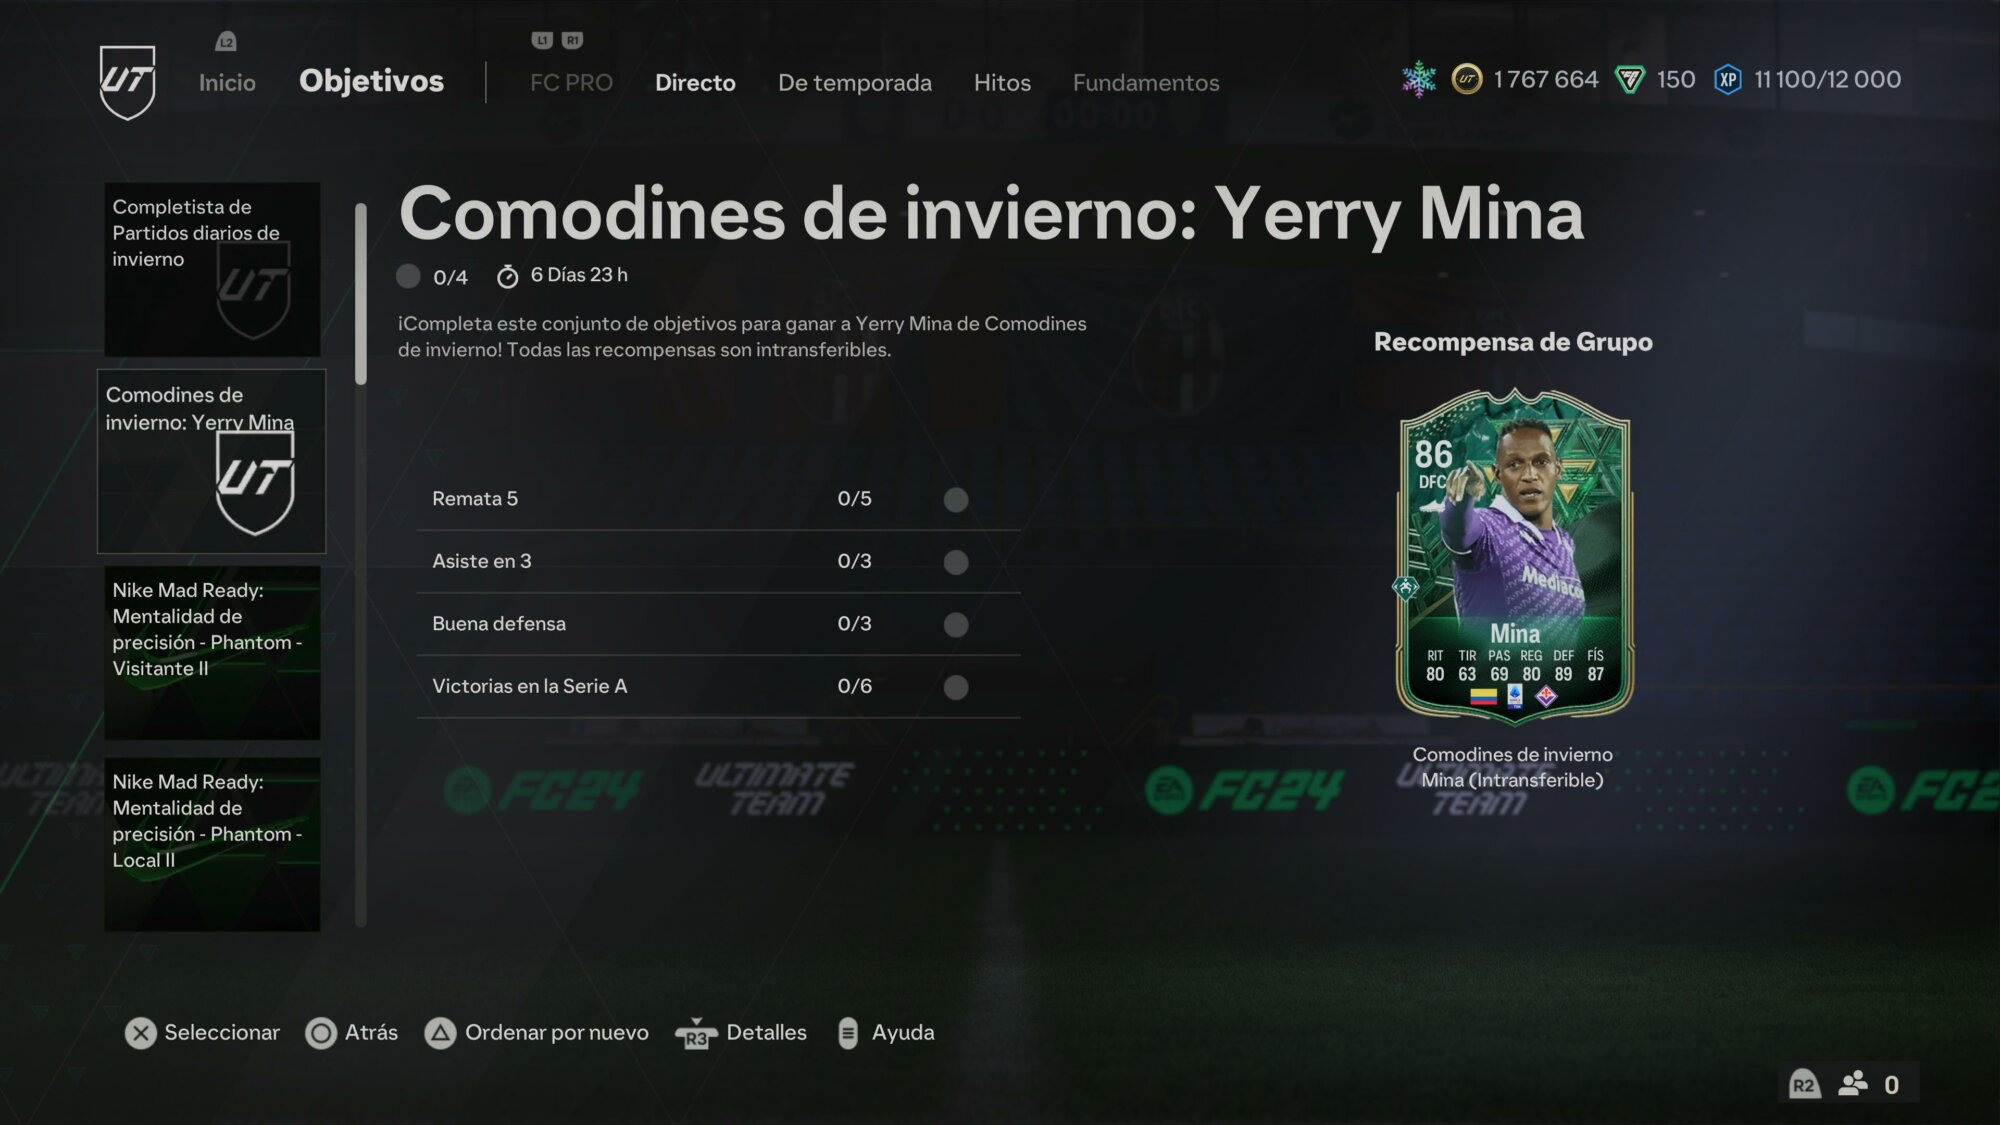Screen dimensions: 2000x1125
Task: Go to the Inicio menu
Action: click(227, 83)
